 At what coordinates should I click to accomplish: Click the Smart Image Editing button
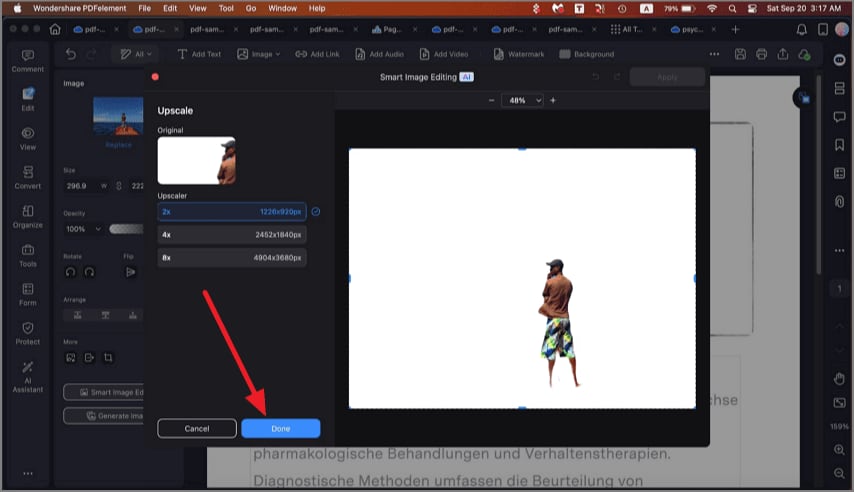coord(104,392)
